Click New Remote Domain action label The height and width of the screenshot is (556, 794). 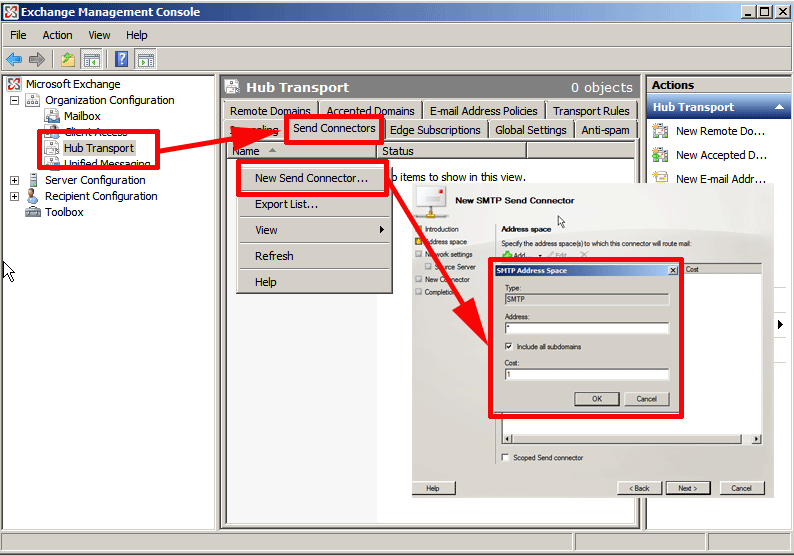pos(720,131)
